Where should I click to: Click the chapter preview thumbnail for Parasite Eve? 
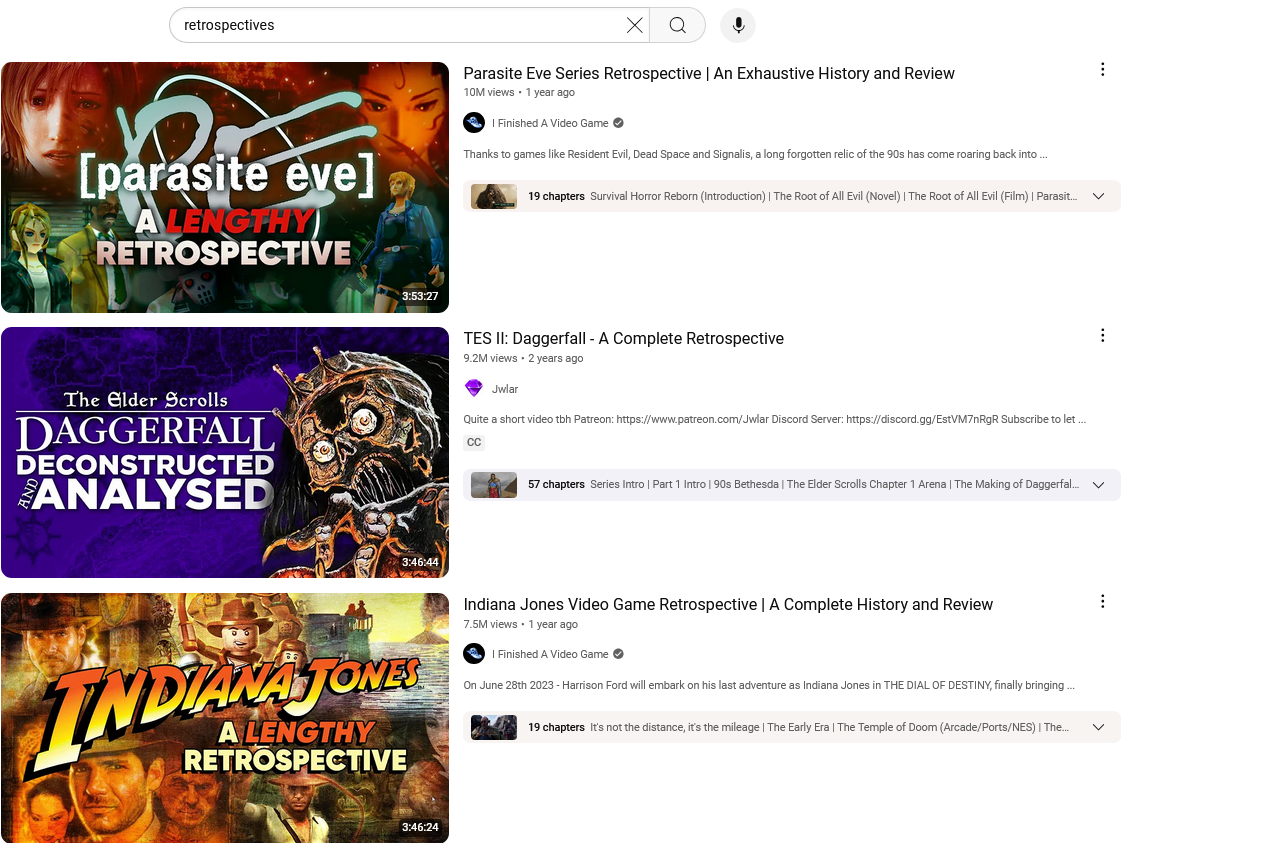pos(494,196)
